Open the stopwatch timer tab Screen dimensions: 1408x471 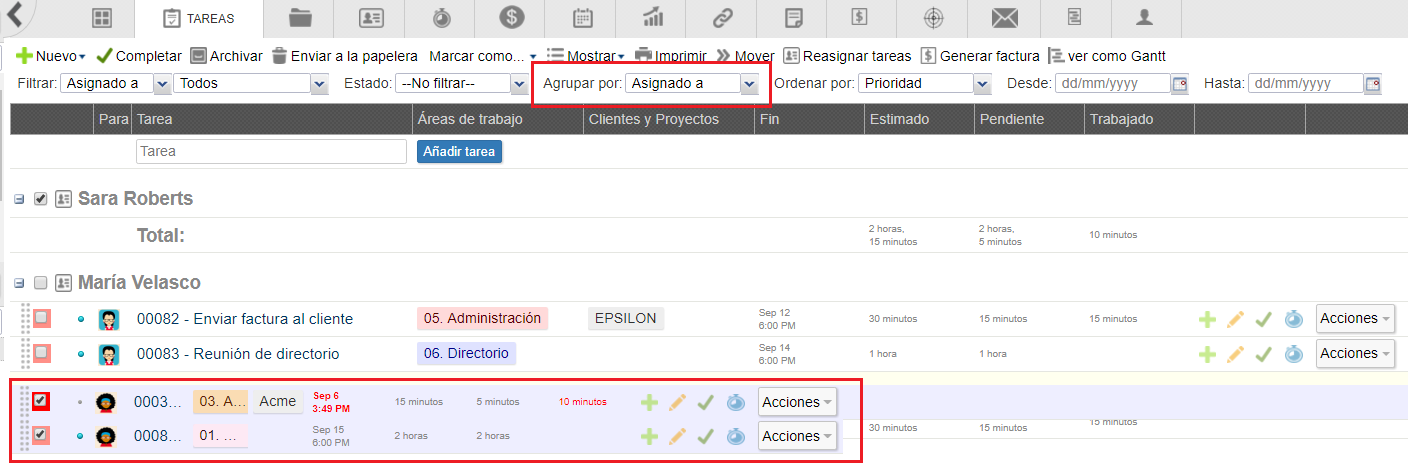click(x=441, y=18)
